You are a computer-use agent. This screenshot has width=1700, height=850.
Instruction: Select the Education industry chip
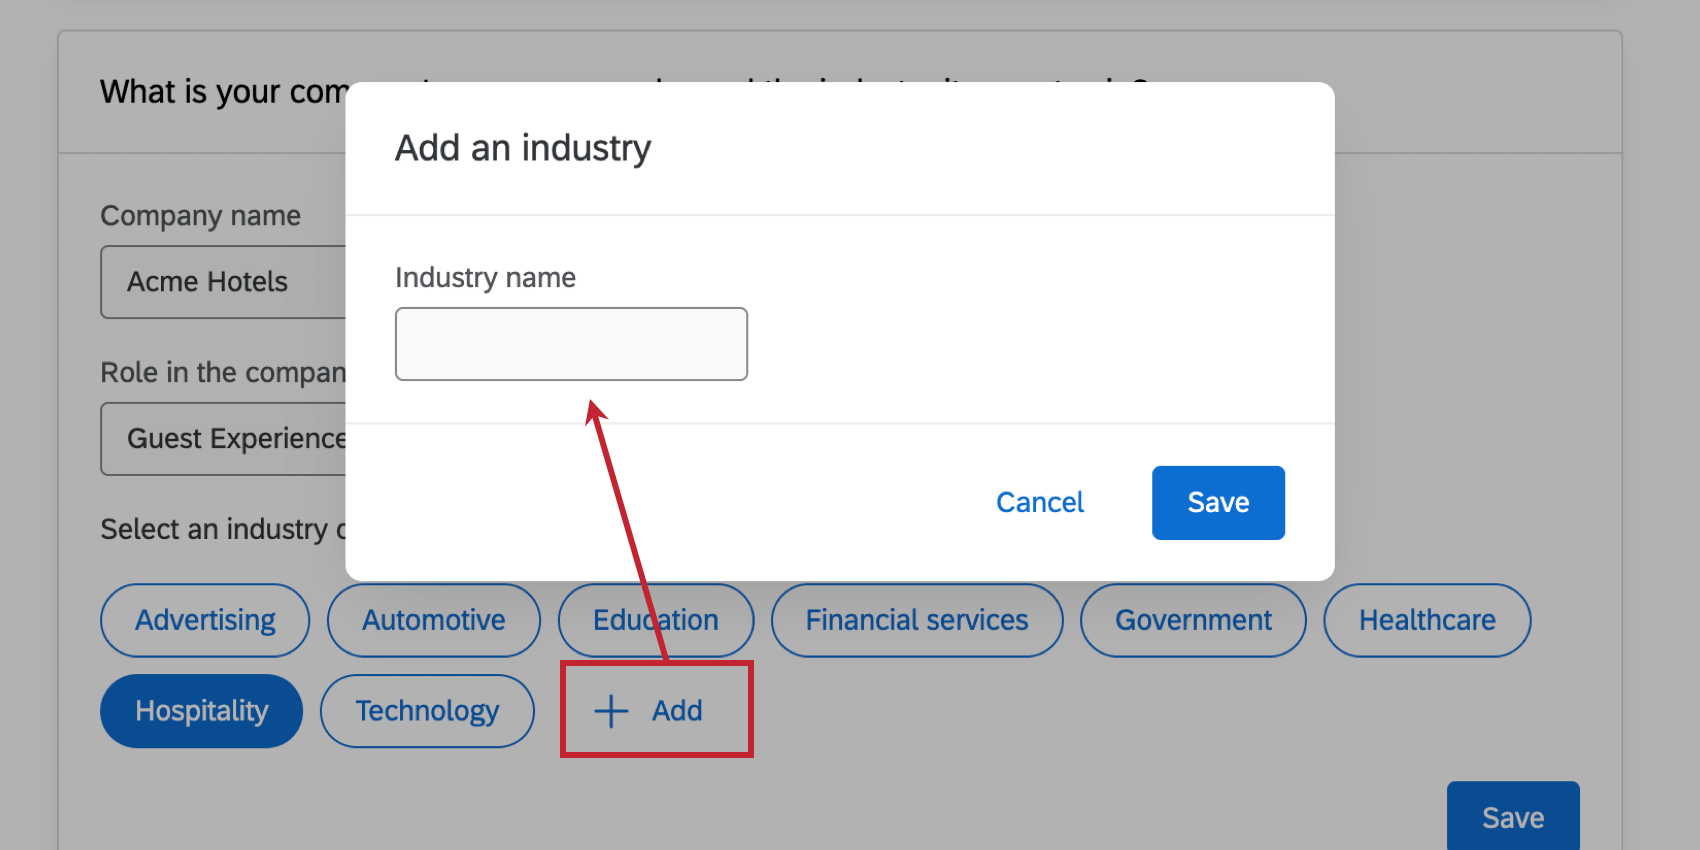[x=655, y=620]
